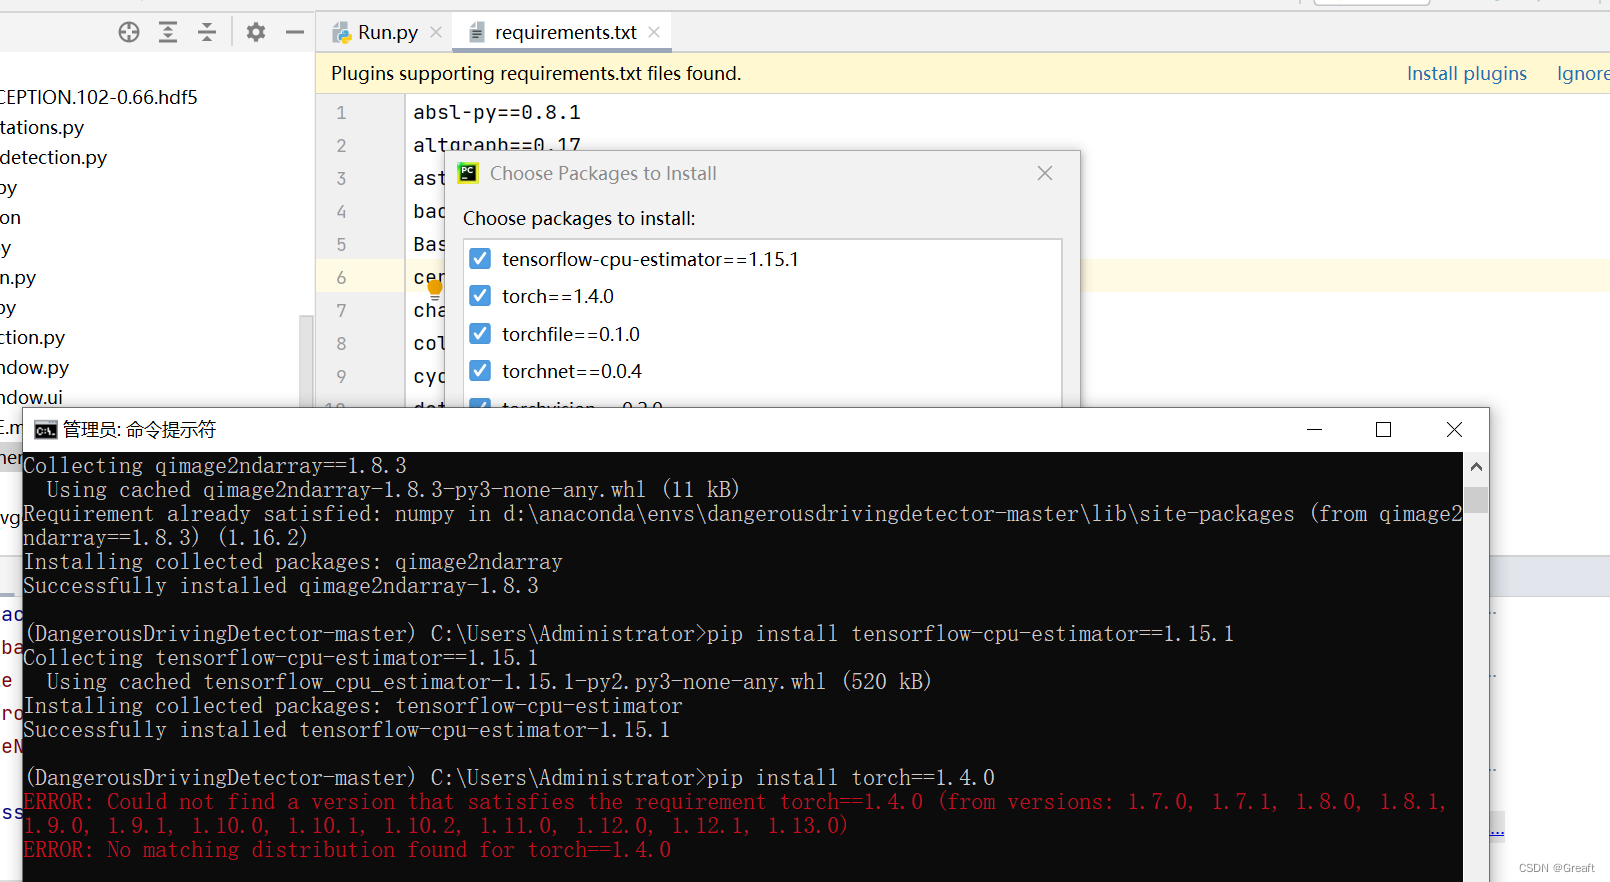Click the expand all icon in project toolbar
The image size is (1610, 882).
tap(168, 32)
